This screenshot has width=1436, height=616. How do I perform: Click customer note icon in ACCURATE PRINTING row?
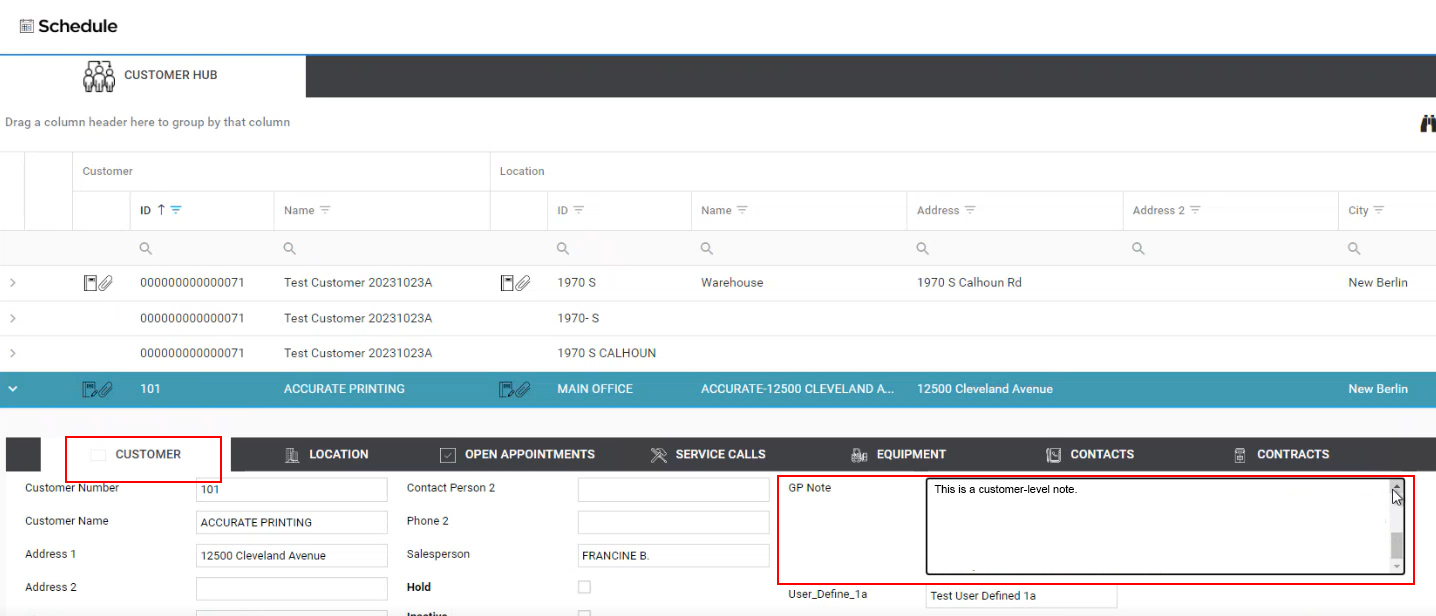click(97, 389)
